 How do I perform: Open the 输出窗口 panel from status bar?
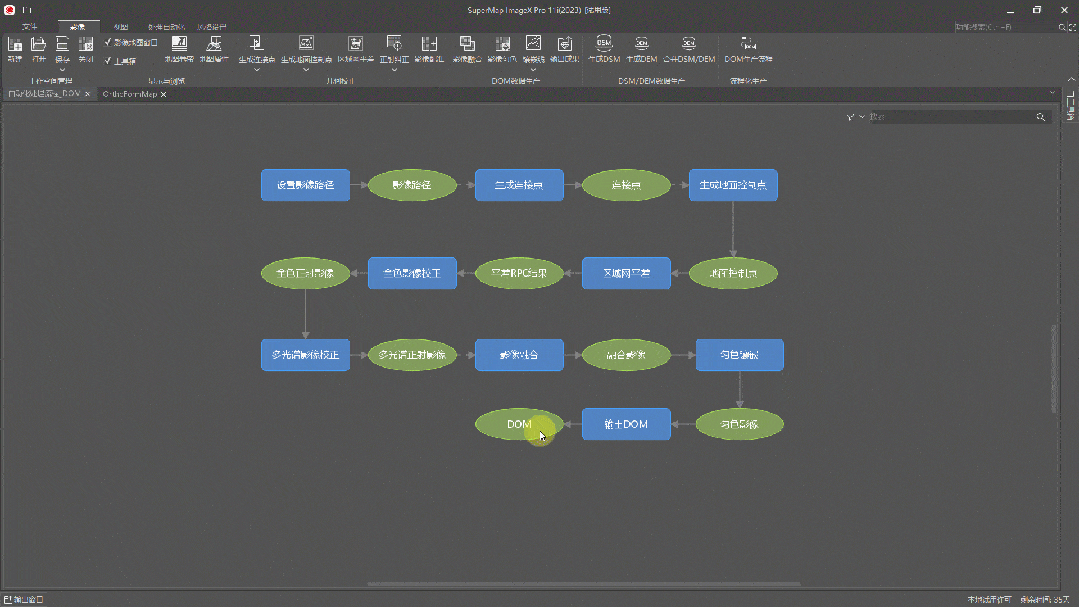pos(23,599)
